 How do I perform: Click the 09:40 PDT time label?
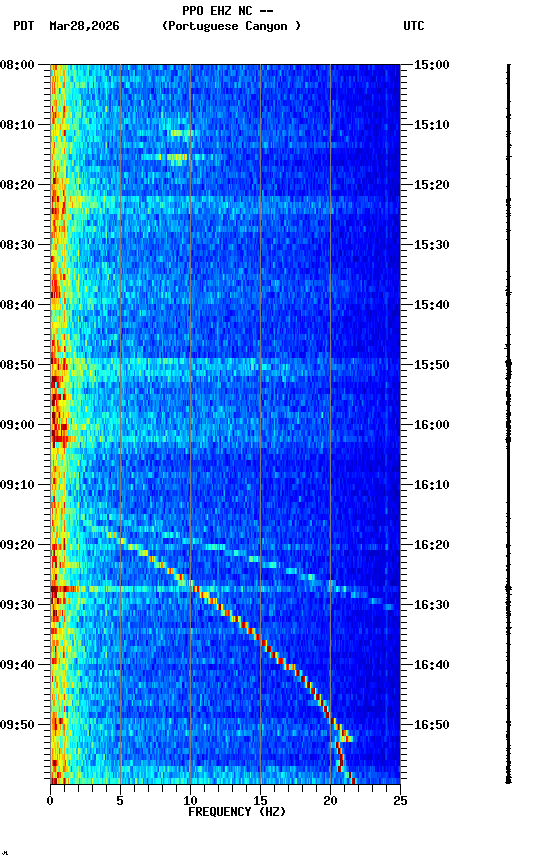point(17,665)
